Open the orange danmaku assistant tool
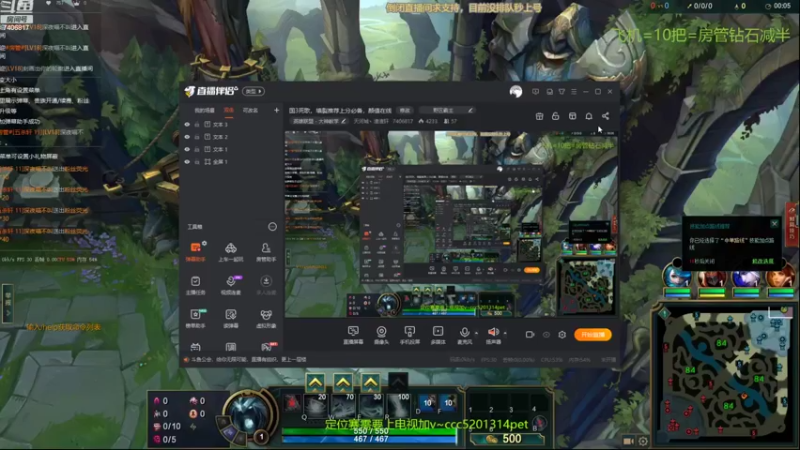The height and width of the screenshot is (450, 800). [195, 251]
